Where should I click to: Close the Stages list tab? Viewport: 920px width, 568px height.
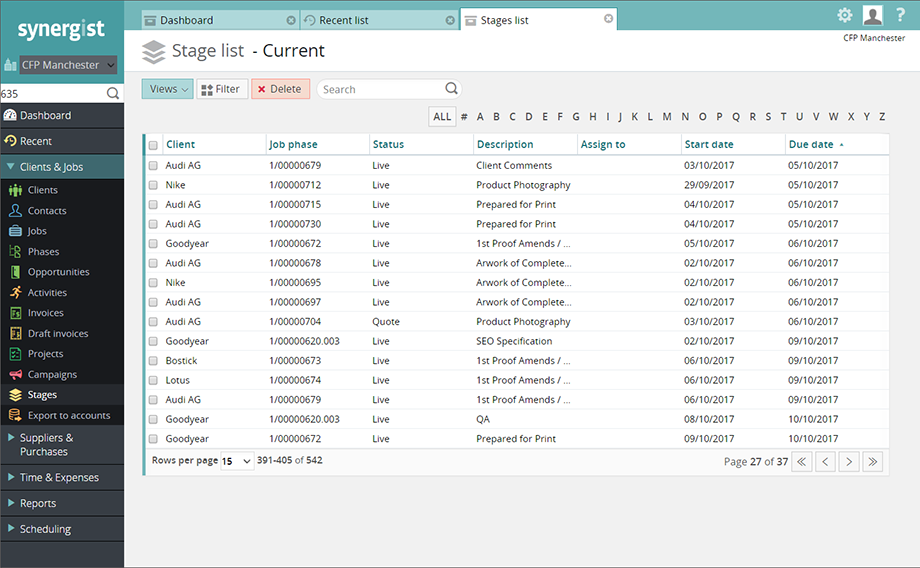pyautogui.click(x=608, y=19)
